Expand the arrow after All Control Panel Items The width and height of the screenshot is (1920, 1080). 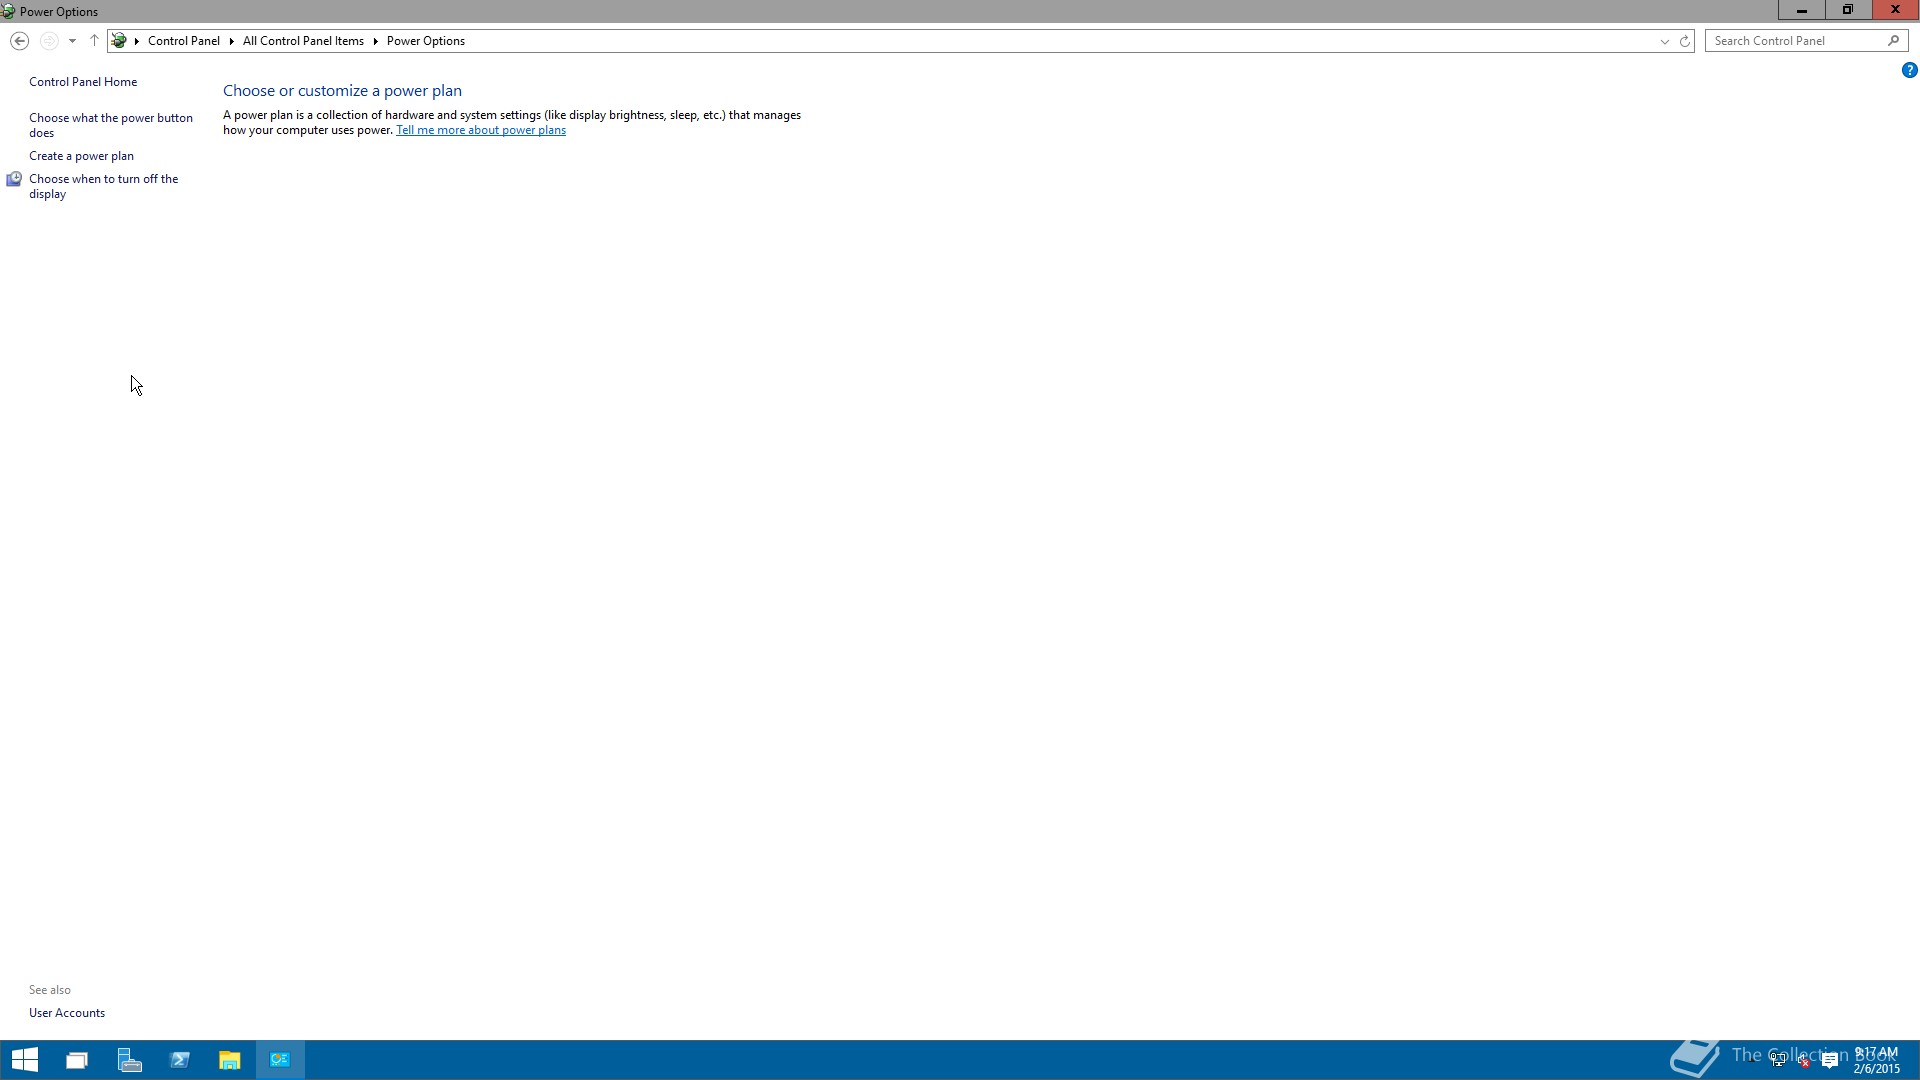(x=375, y=41)
